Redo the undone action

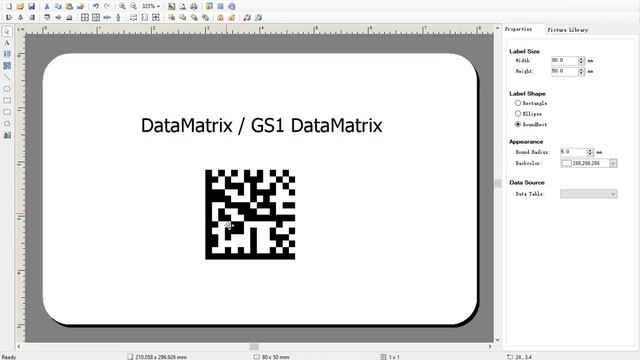tap(107, 6)
